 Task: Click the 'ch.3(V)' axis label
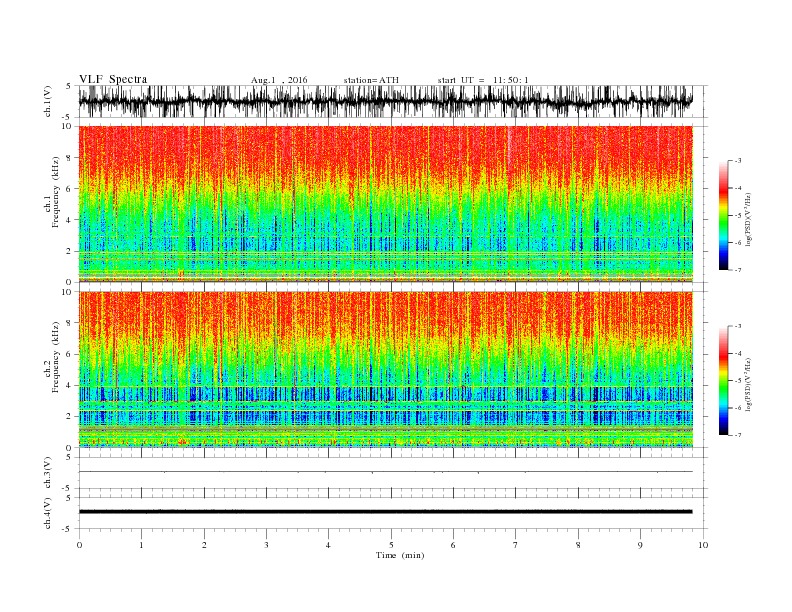[x=48, y=472]
